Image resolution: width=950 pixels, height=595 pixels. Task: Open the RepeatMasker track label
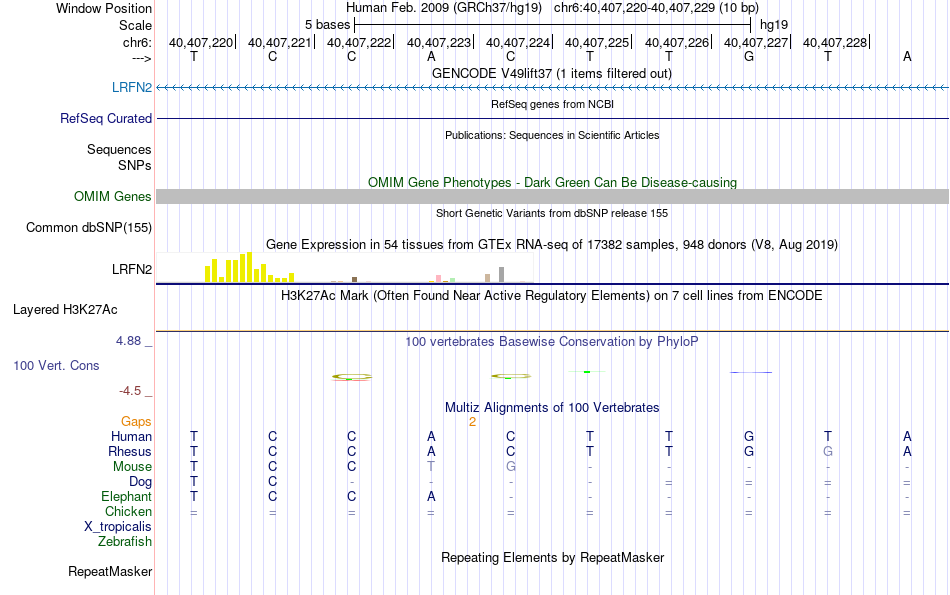[x=110, y=571]
